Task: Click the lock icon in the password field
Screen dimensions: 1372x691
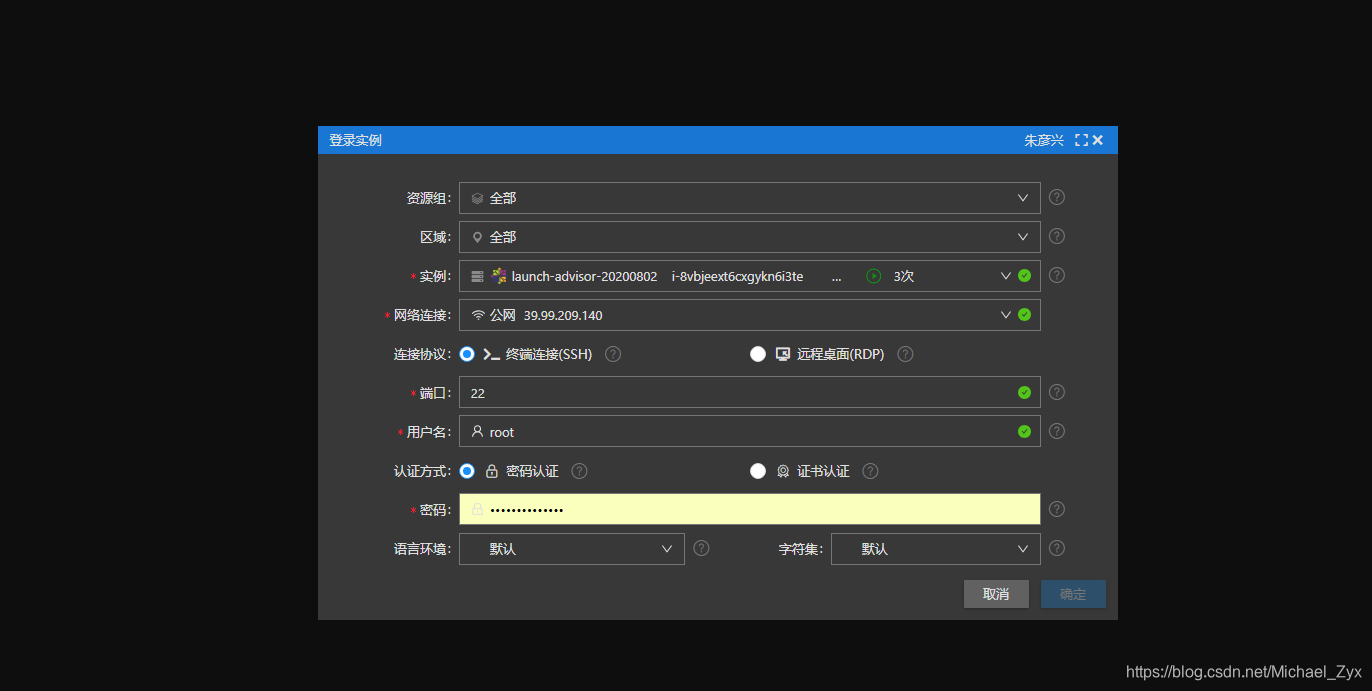Action: coord(477,509)
